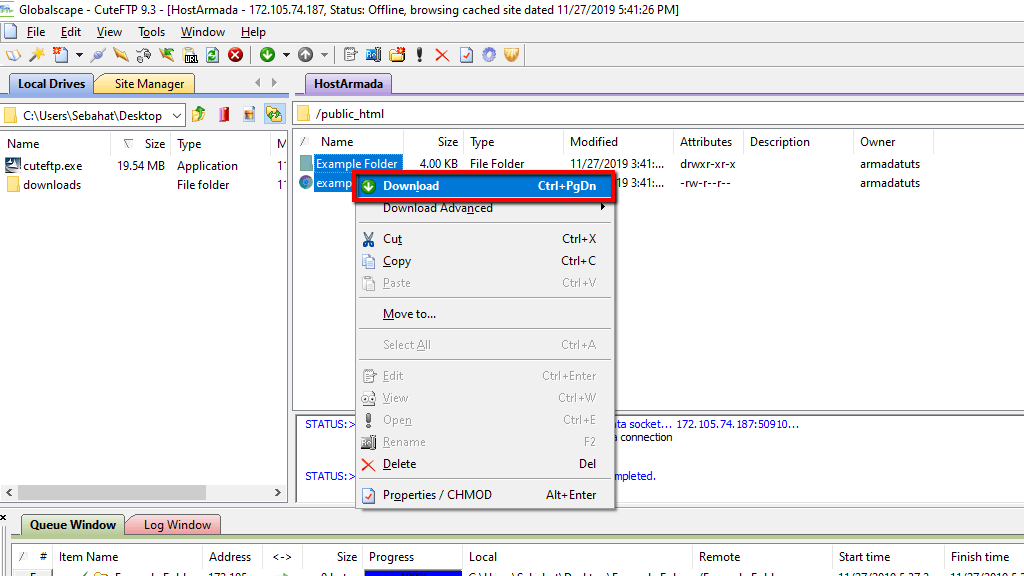This screenshot has width=1024, height=576.
Task: Click the yellow arrow icon after Quick Connect
Action: click(x=121, y=56)
